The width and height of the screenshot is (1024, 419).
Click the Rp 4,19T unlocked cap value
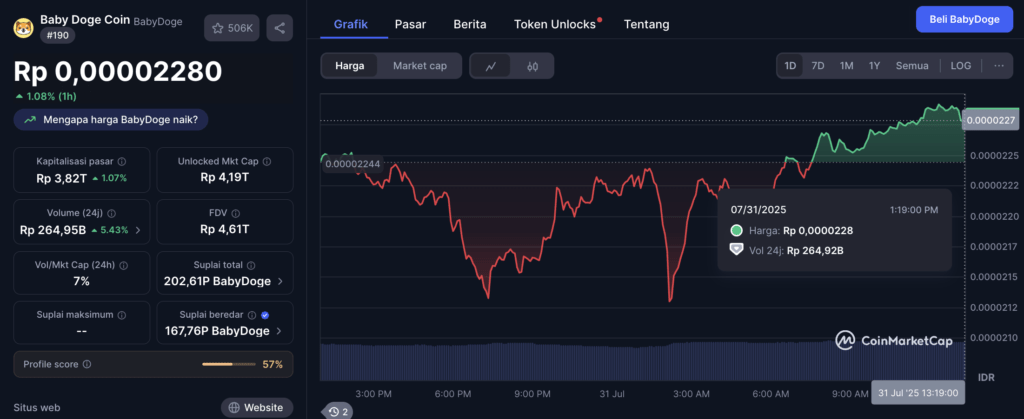coord(225,178)
